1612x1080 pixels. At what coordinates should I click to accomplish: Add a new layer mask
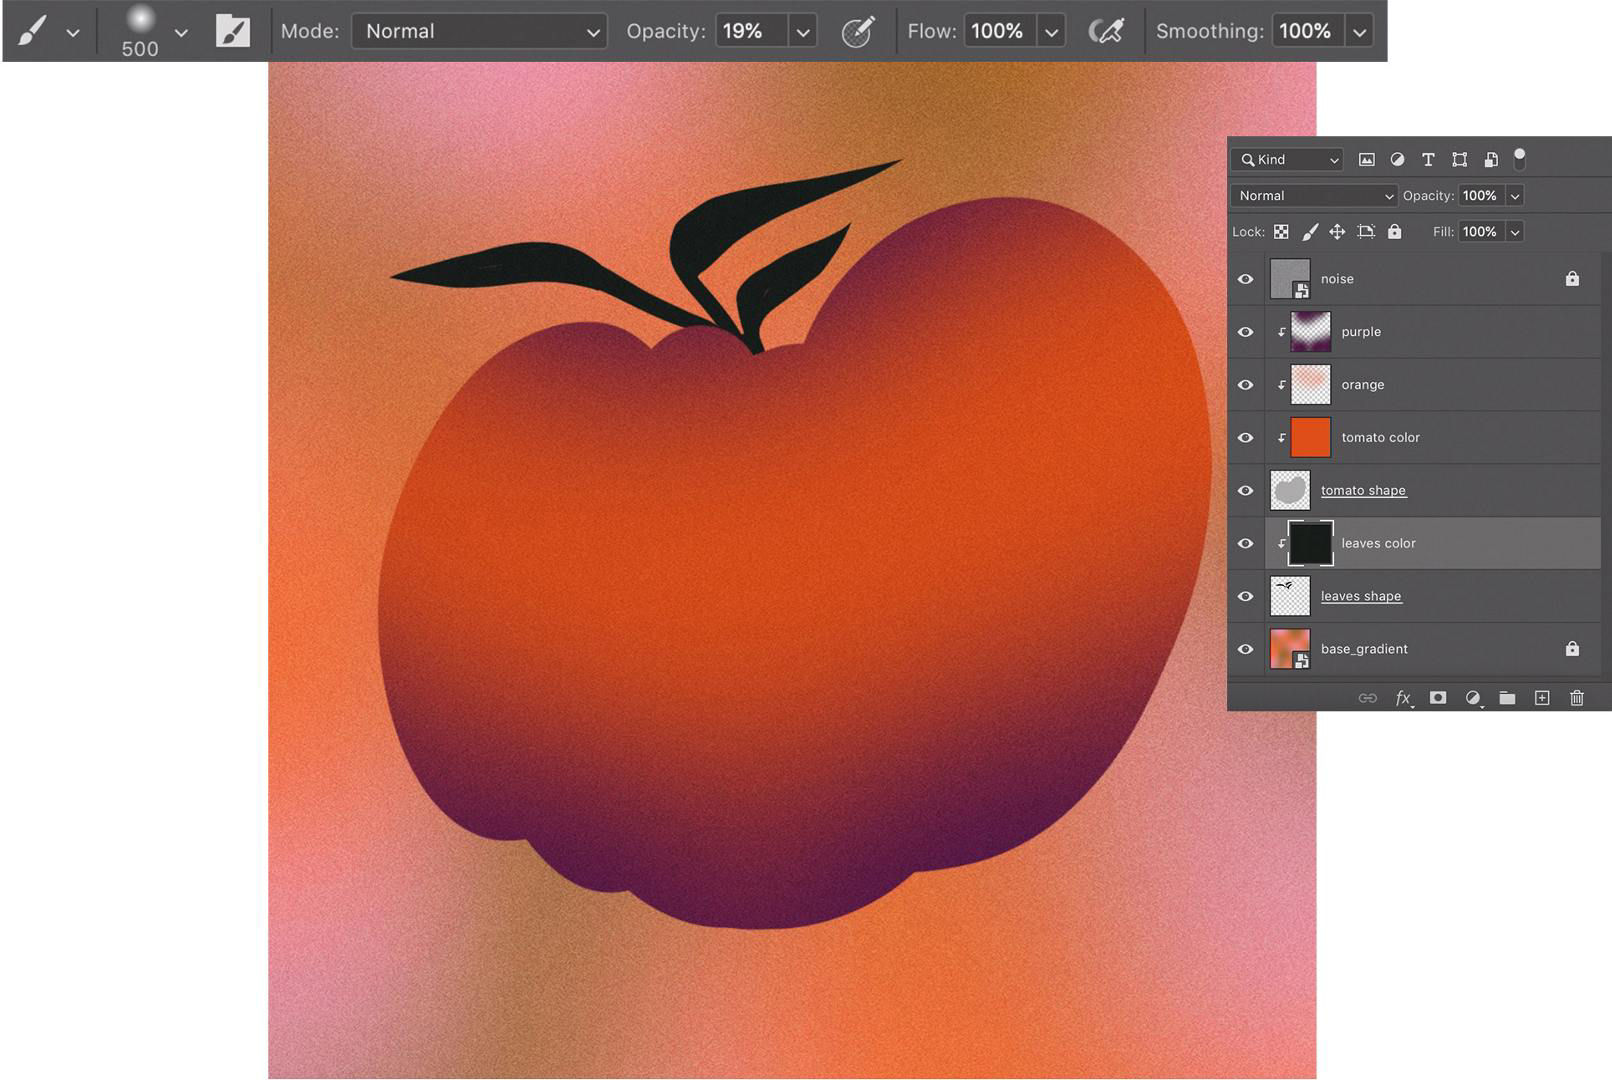tap(1438, 698)
